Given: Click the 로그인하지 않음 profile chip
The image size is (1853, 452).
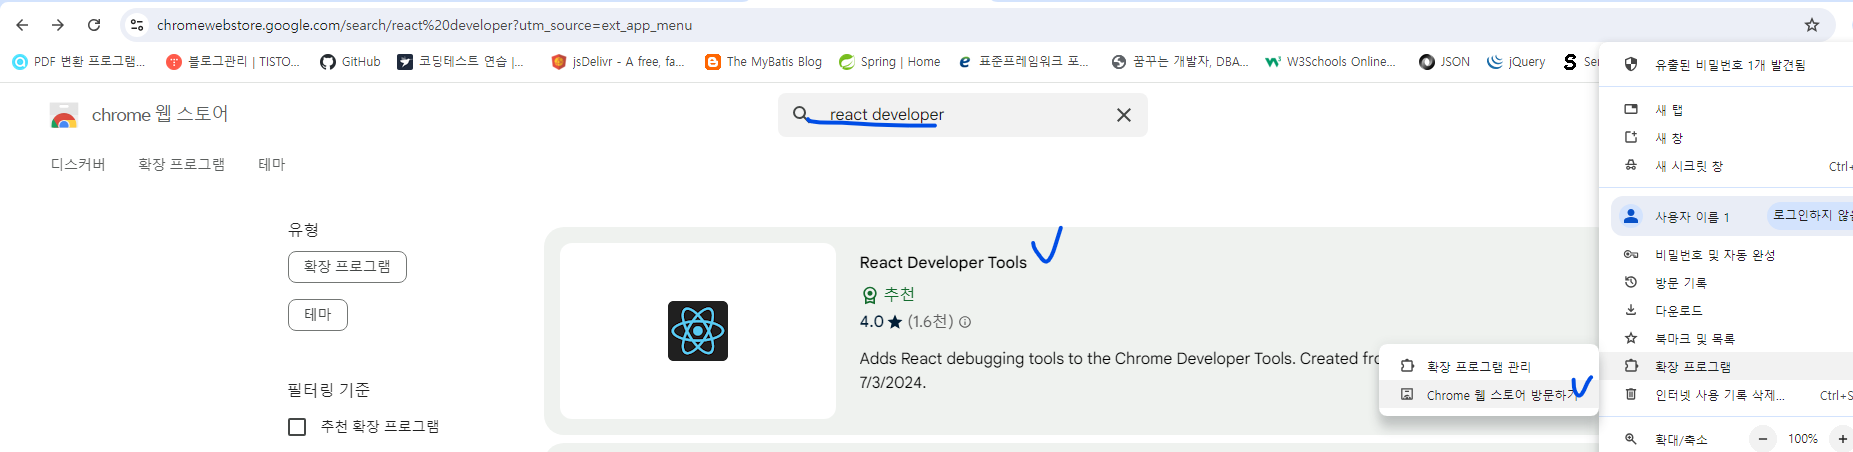Looking at the screenshot, I should (x=1809, y=215).
